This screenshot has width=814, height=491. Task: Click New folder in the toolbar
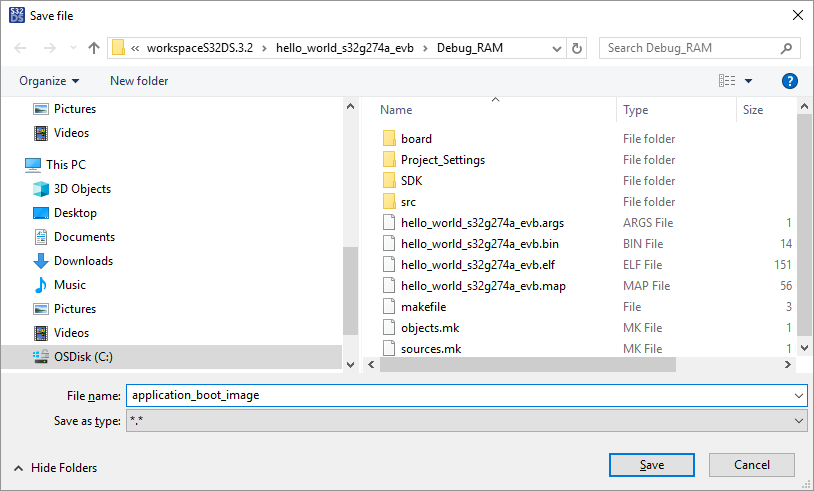(x=139, y=81)
